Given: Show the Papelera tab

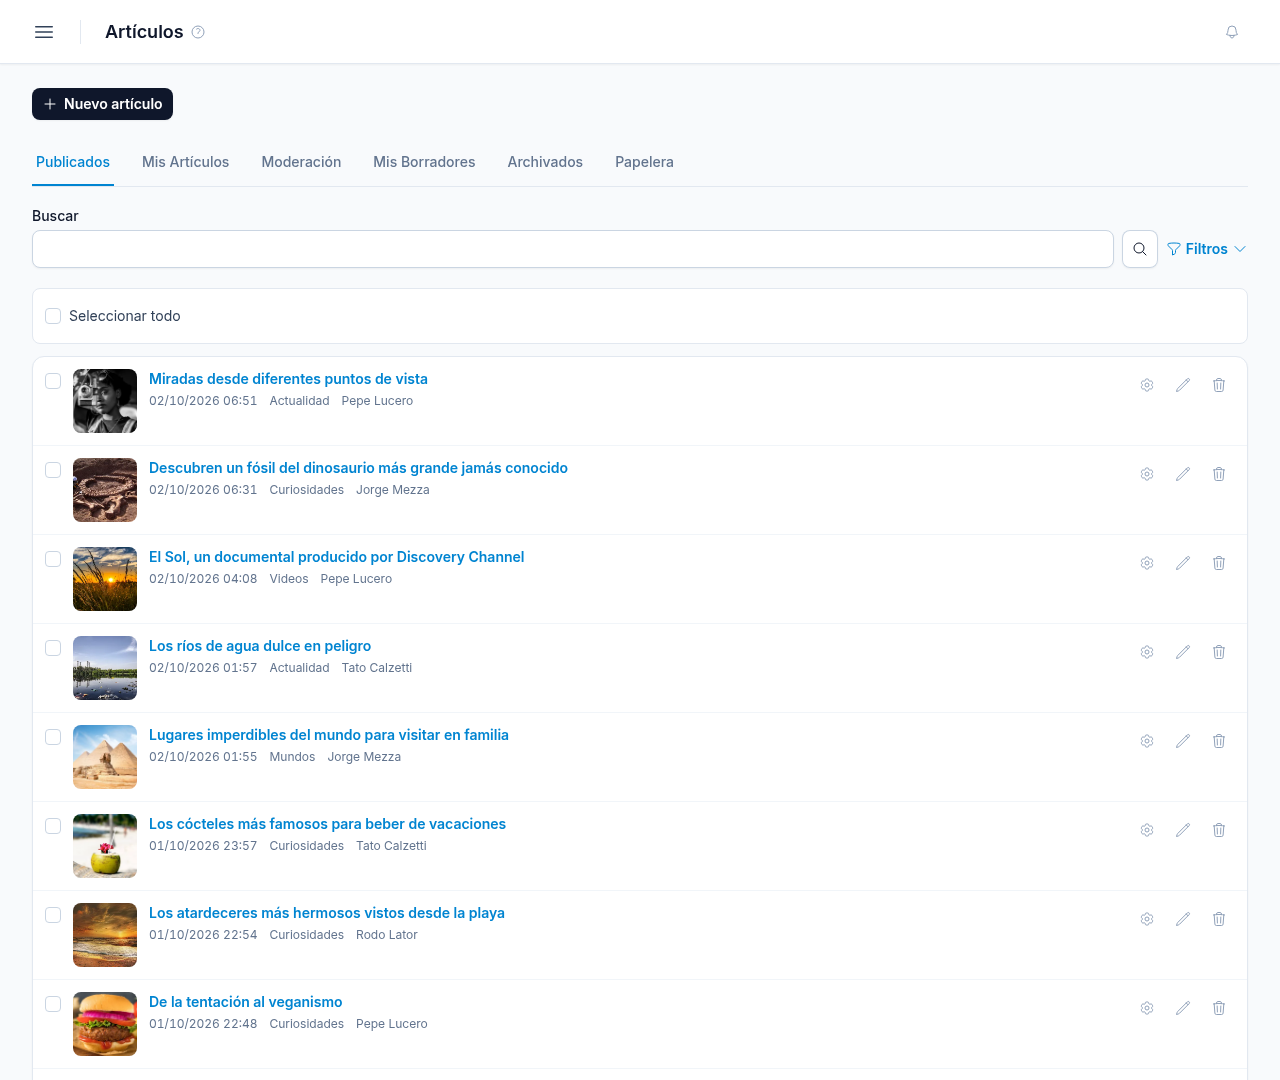Looking at the screenshot, I should (644, 162).
